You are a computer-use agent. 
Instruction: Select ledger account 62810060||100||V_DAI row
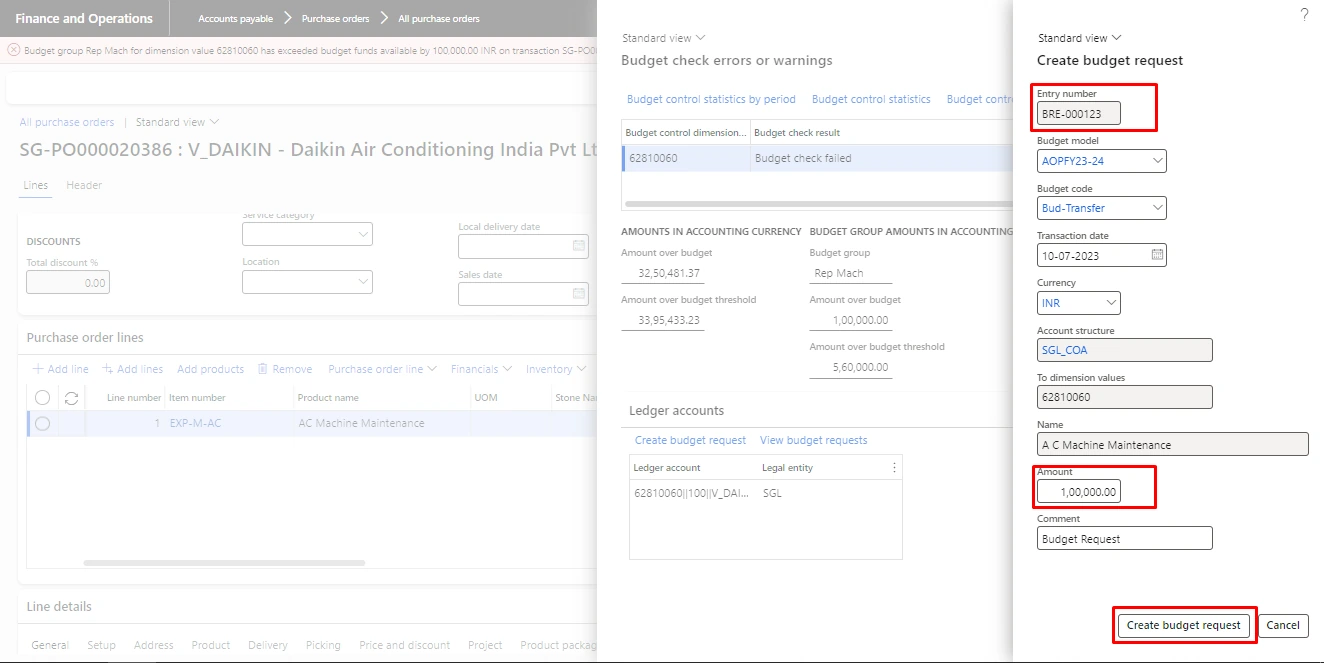click(765, 493)
